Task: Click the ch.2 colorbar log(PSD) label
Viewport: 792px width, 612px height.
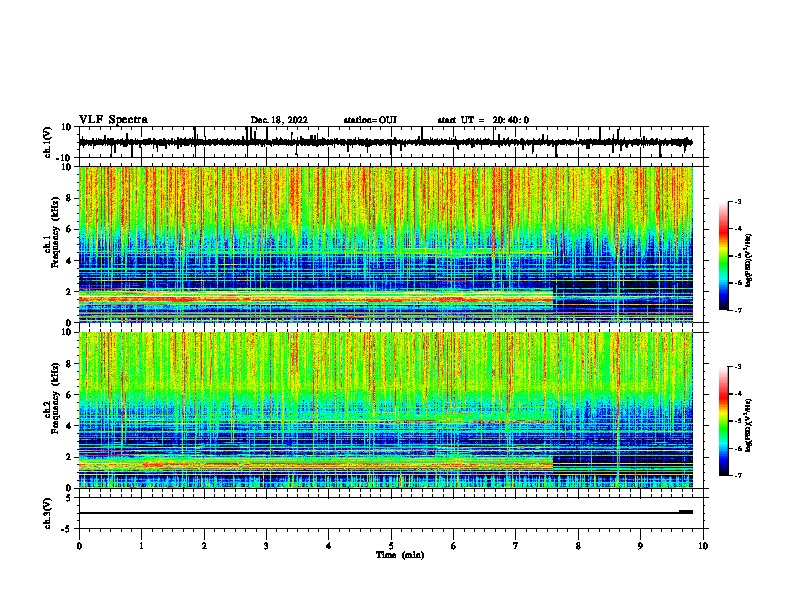Action: [749, 425]
